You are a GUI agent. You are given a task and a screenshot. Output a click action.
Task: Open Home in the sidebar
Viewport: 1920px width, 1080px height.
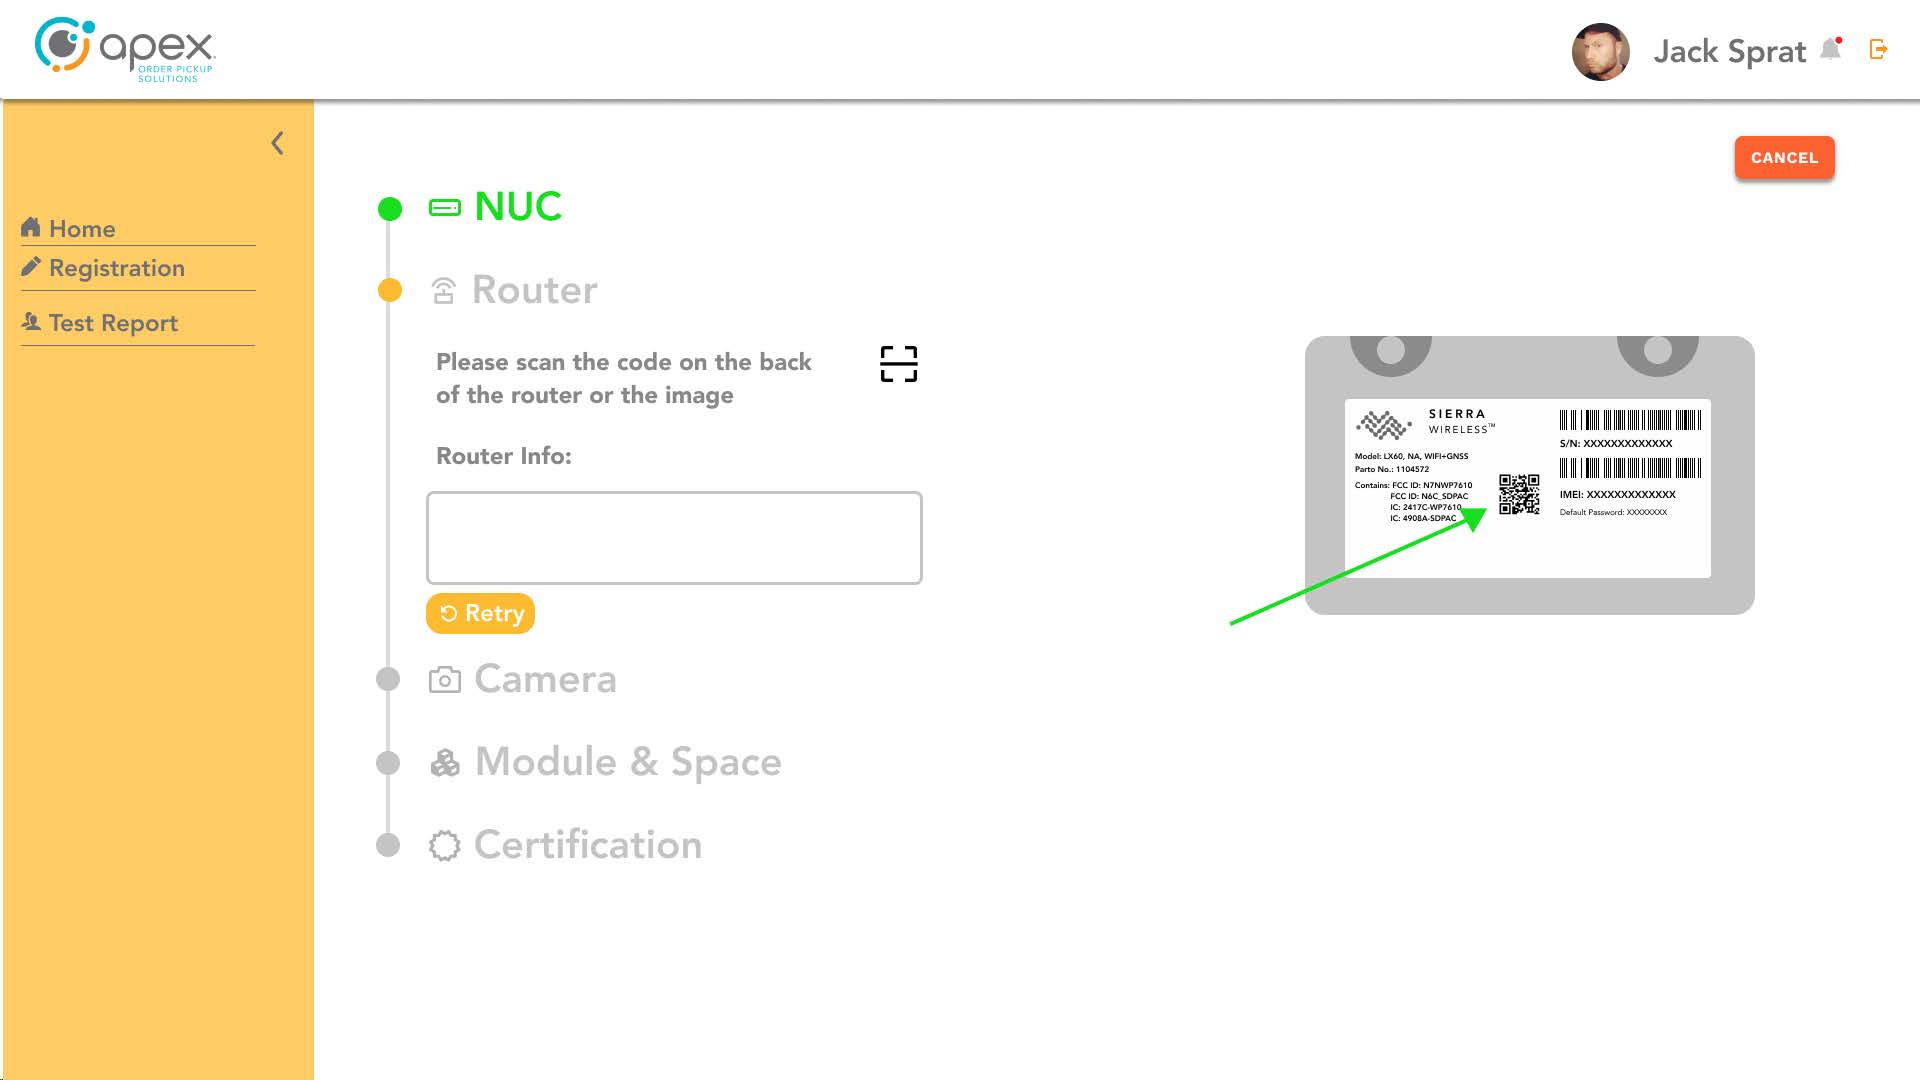[82, 229]
